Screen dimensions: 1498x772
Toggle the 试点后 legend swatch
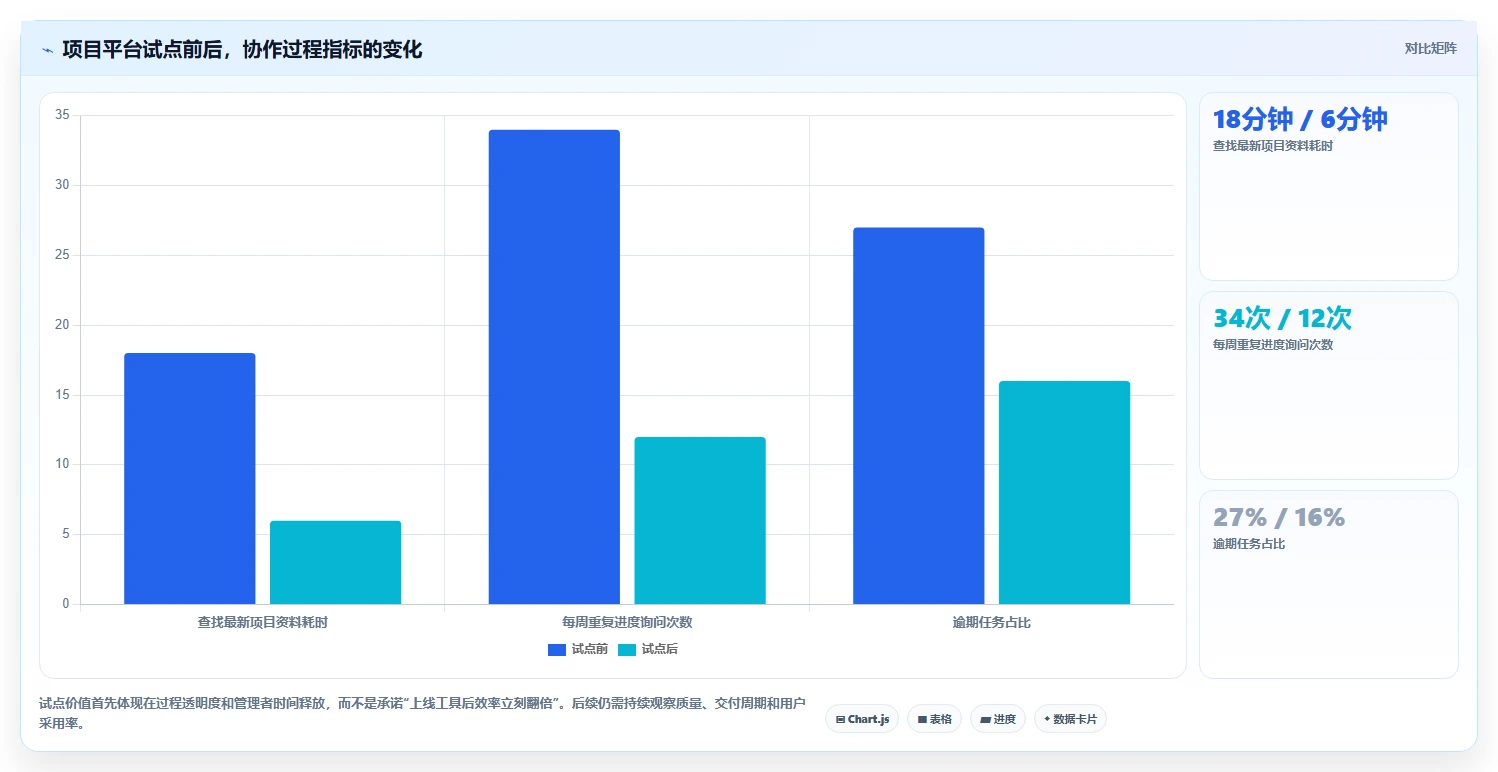(627, 650)
